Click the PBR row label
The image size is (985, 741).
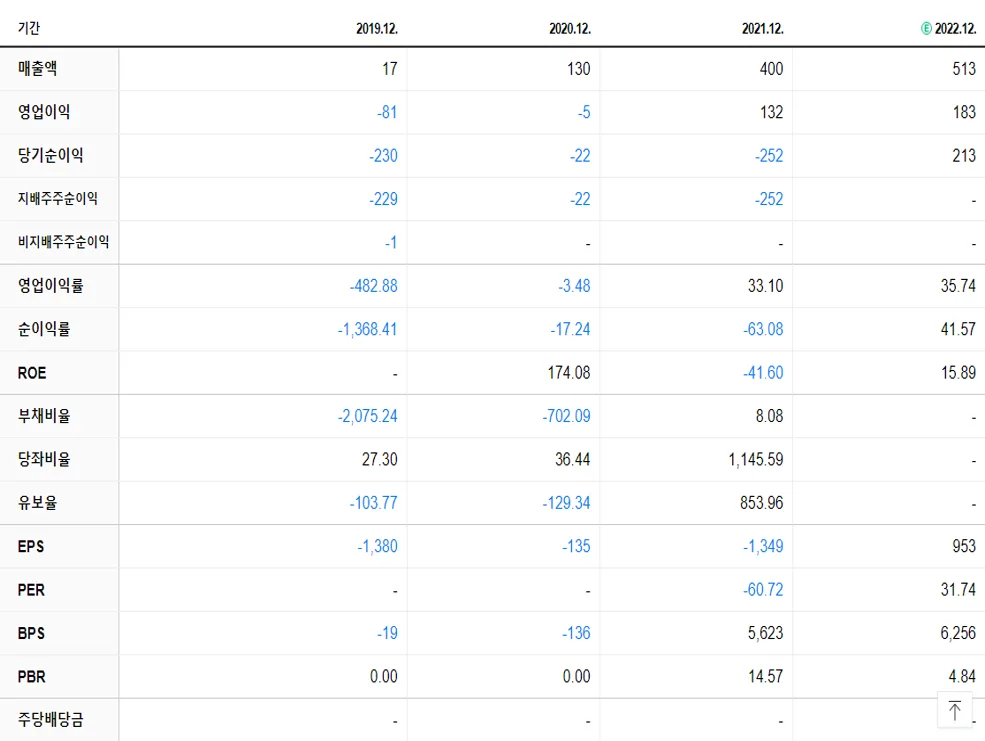click(x=31, y=676)
